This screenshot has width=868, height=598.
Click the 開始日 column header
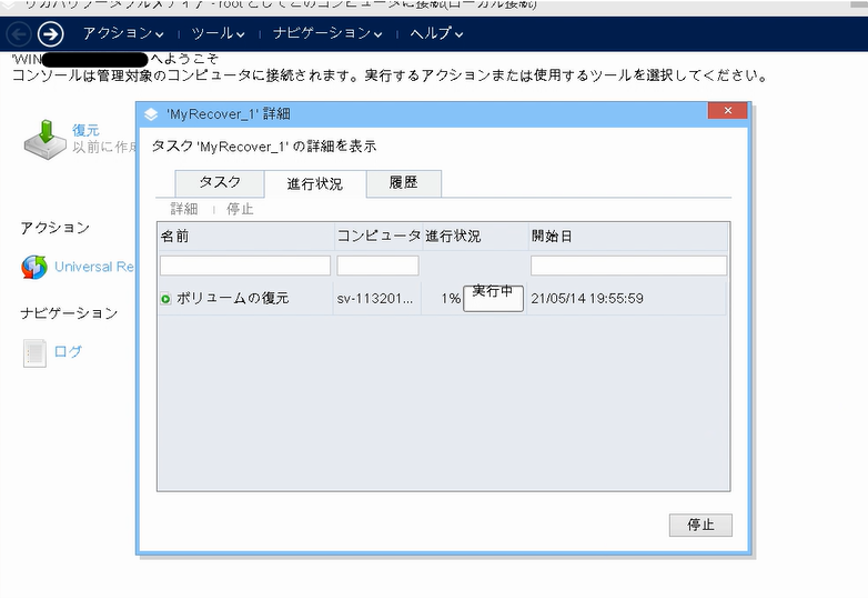(x=628, y=236)
